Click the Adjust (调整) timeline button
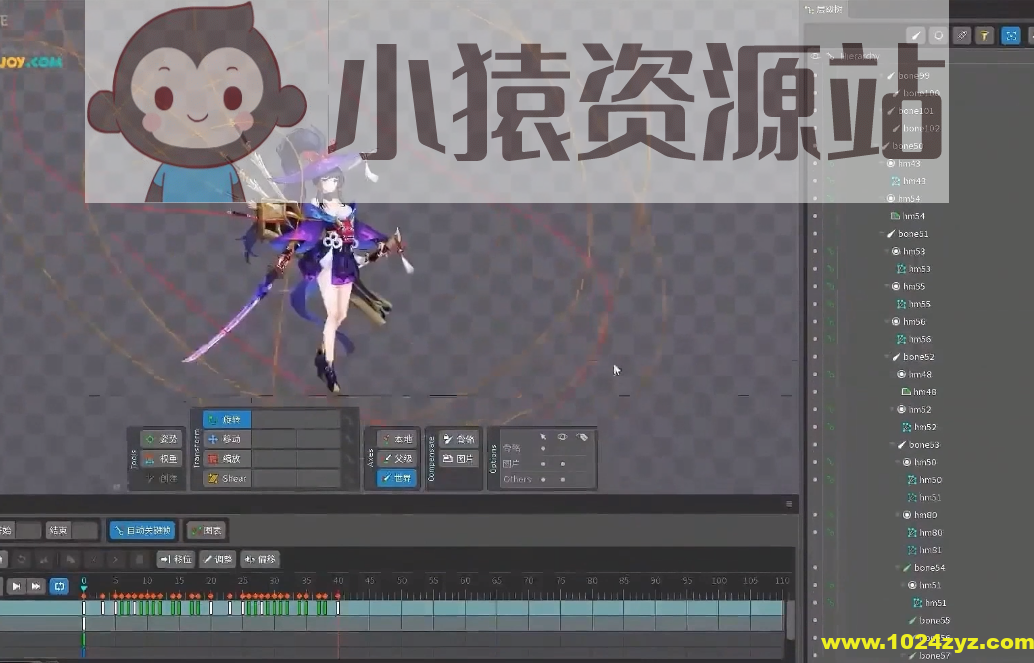This screenshot has width=1034, height=663. [216, 559]
